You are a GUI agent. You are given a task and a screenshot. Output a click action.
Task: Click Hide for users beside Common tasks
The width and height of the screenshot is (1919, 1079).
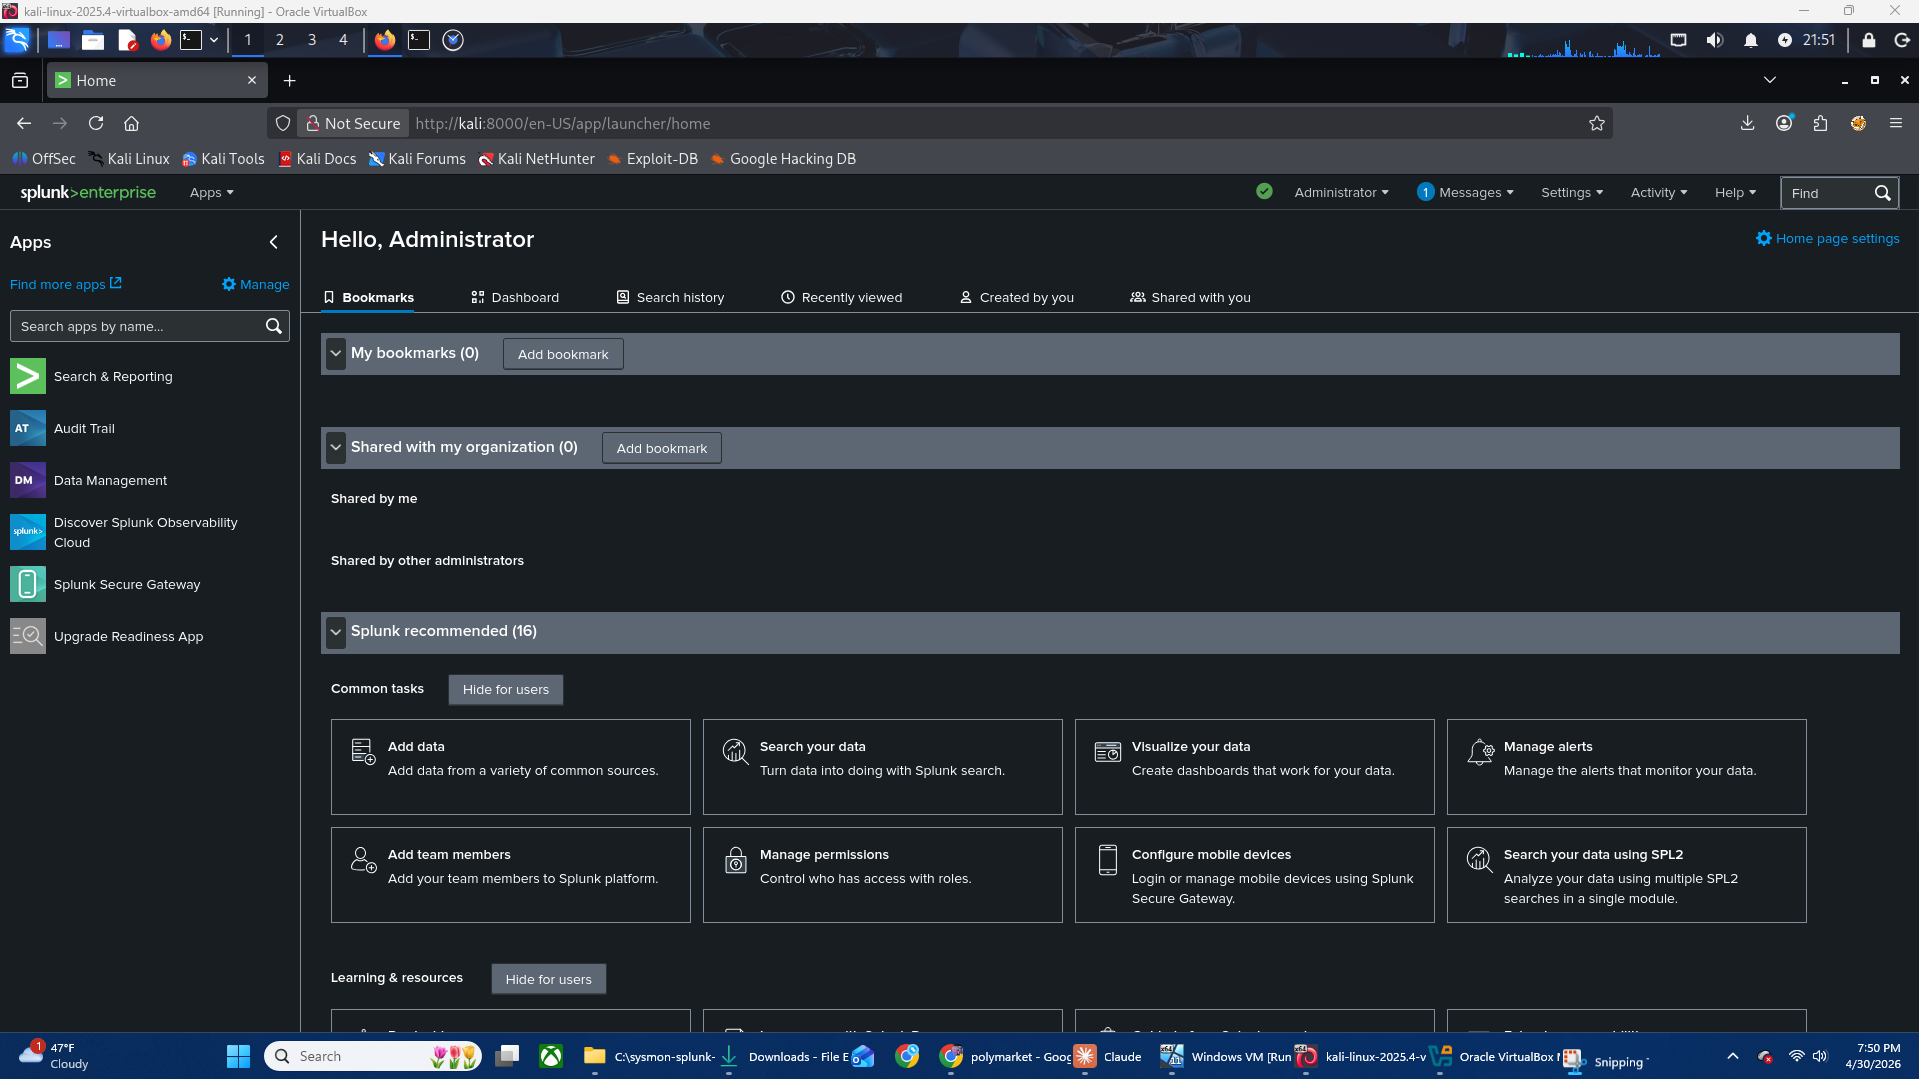pyautogui.click(x=506, y=689)
